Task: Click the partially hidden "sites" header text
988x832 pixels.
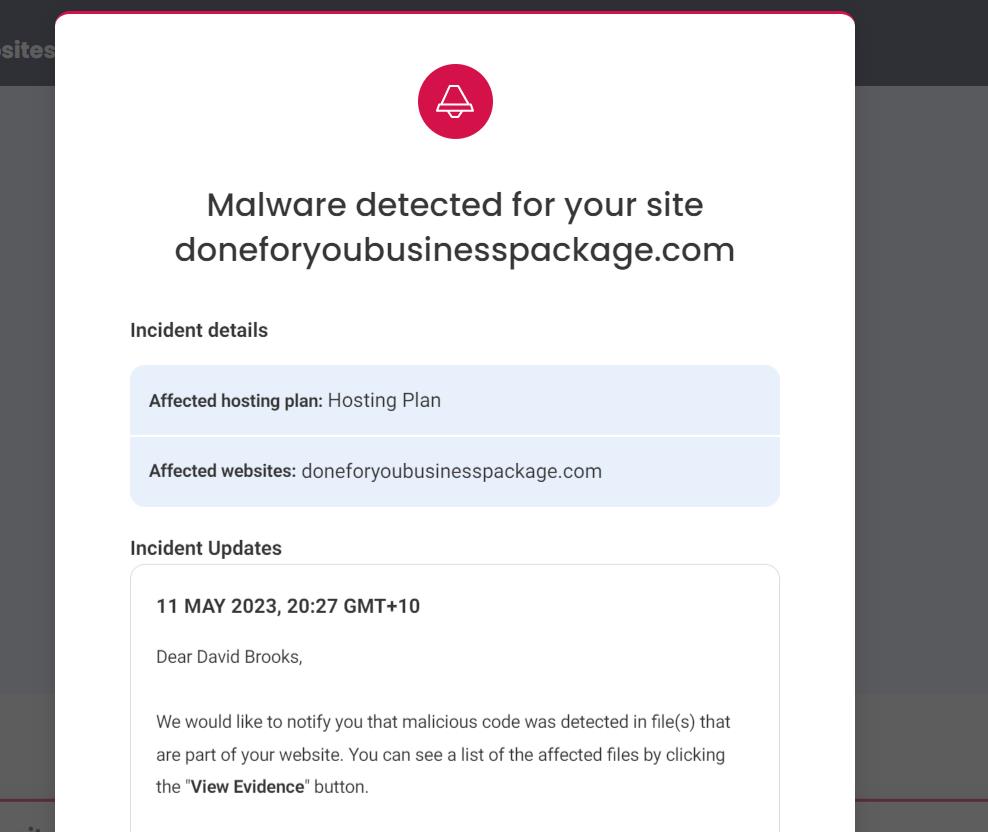Action: point(27,50)
